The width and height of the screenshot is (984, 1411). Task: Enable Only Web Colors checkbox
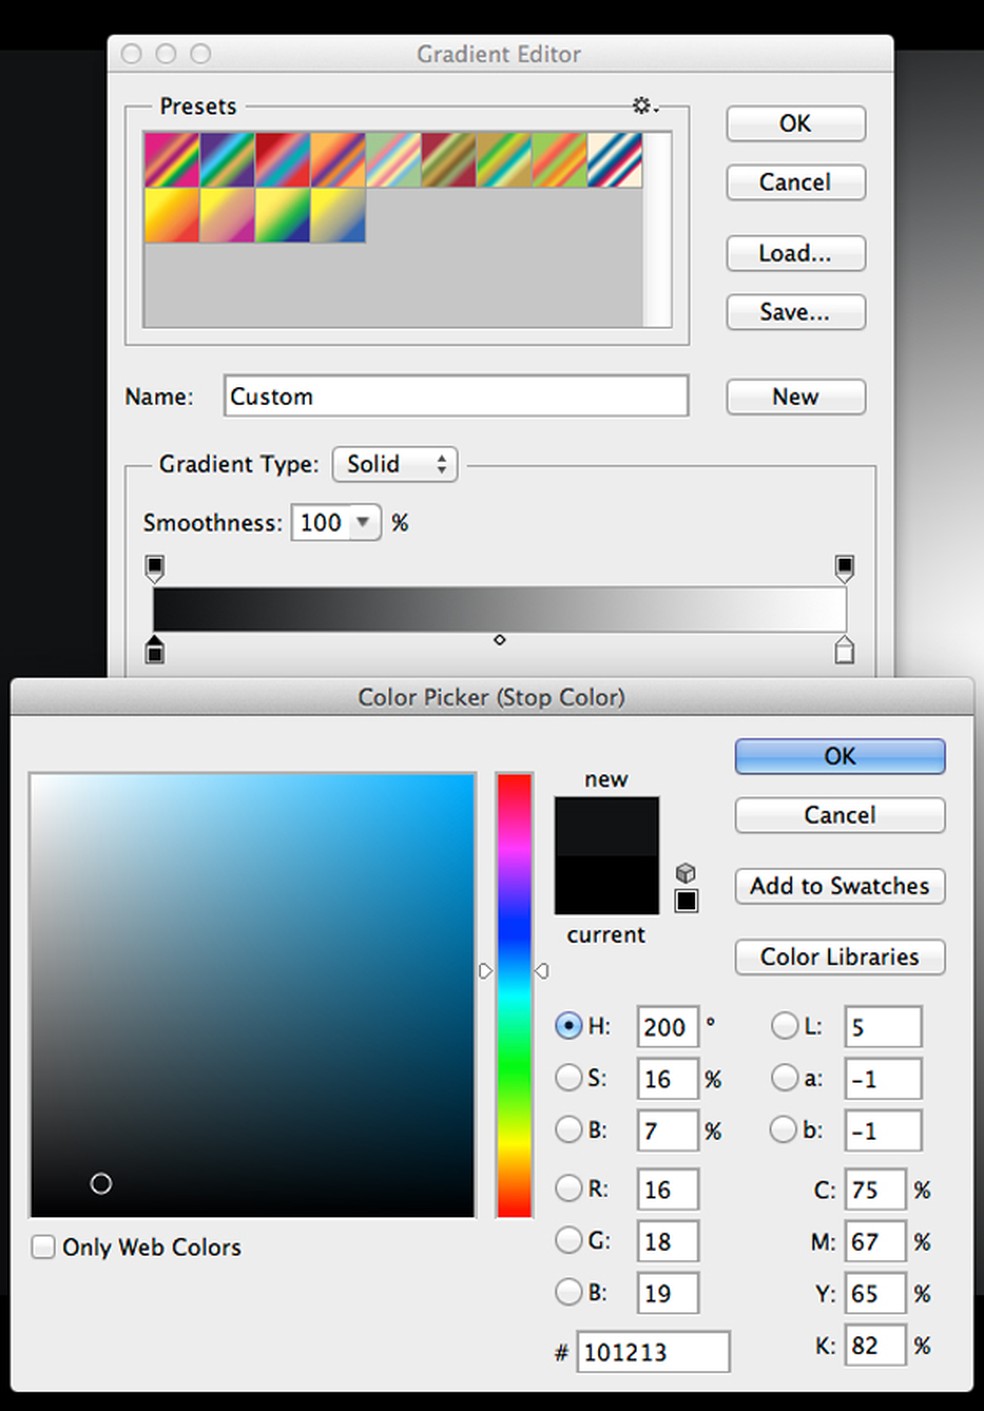tap(44, 1247)
